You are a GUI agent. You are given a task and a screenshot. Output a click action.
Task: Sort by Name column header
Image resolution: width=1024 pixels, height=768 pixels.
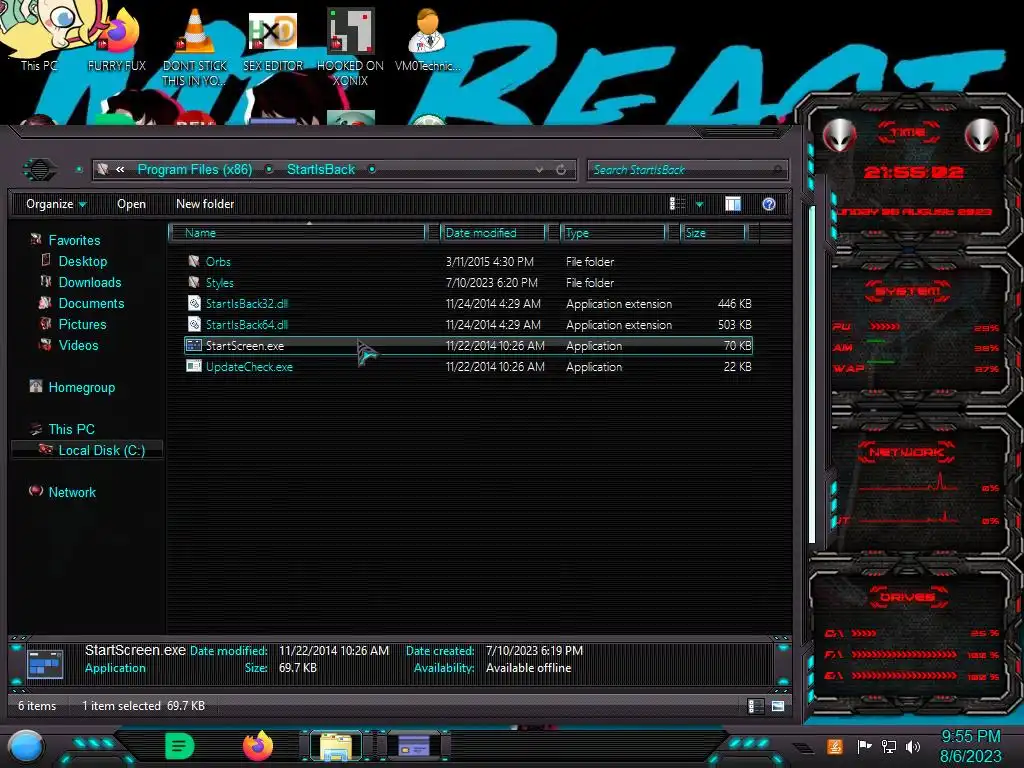[297, 232]
